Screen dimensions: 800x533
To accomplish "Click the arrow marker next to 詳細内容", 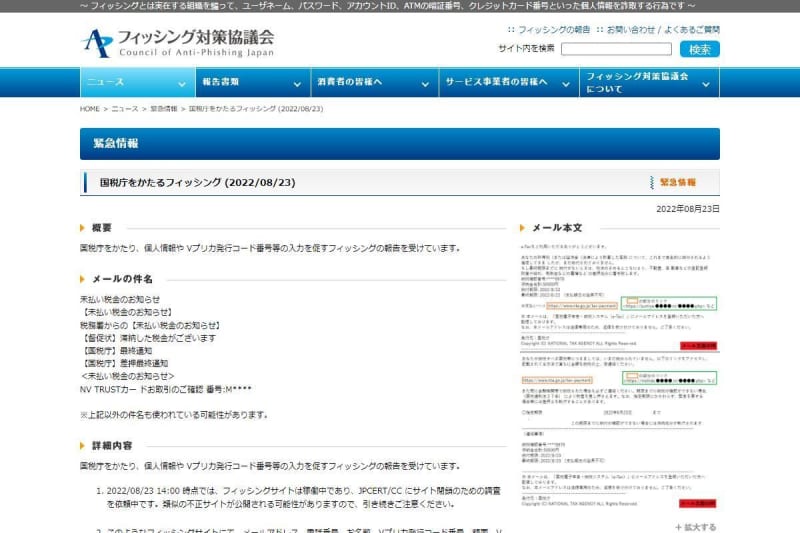I will pyautogui.click(x=84, y=445).
